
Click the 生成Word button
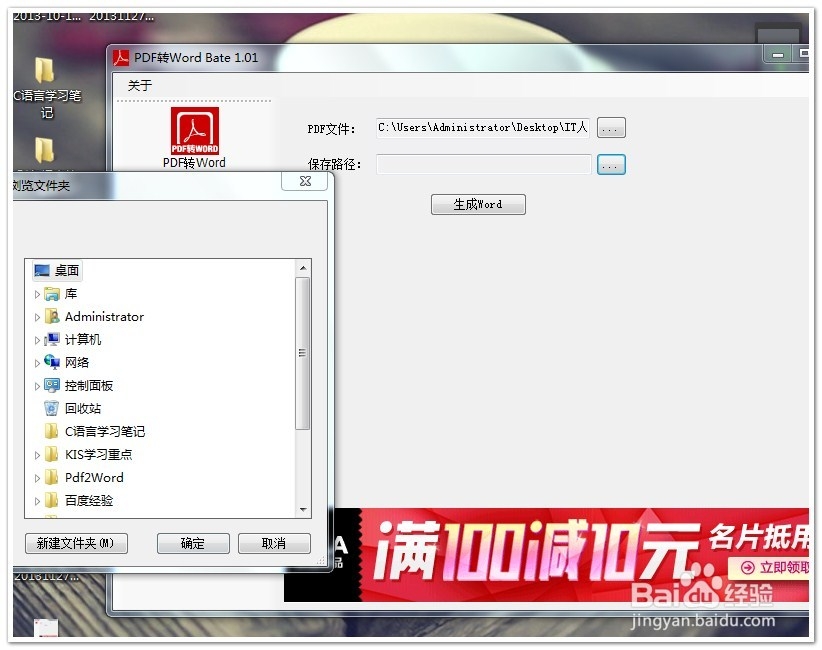pyautogui.click(x=478, y=204)
